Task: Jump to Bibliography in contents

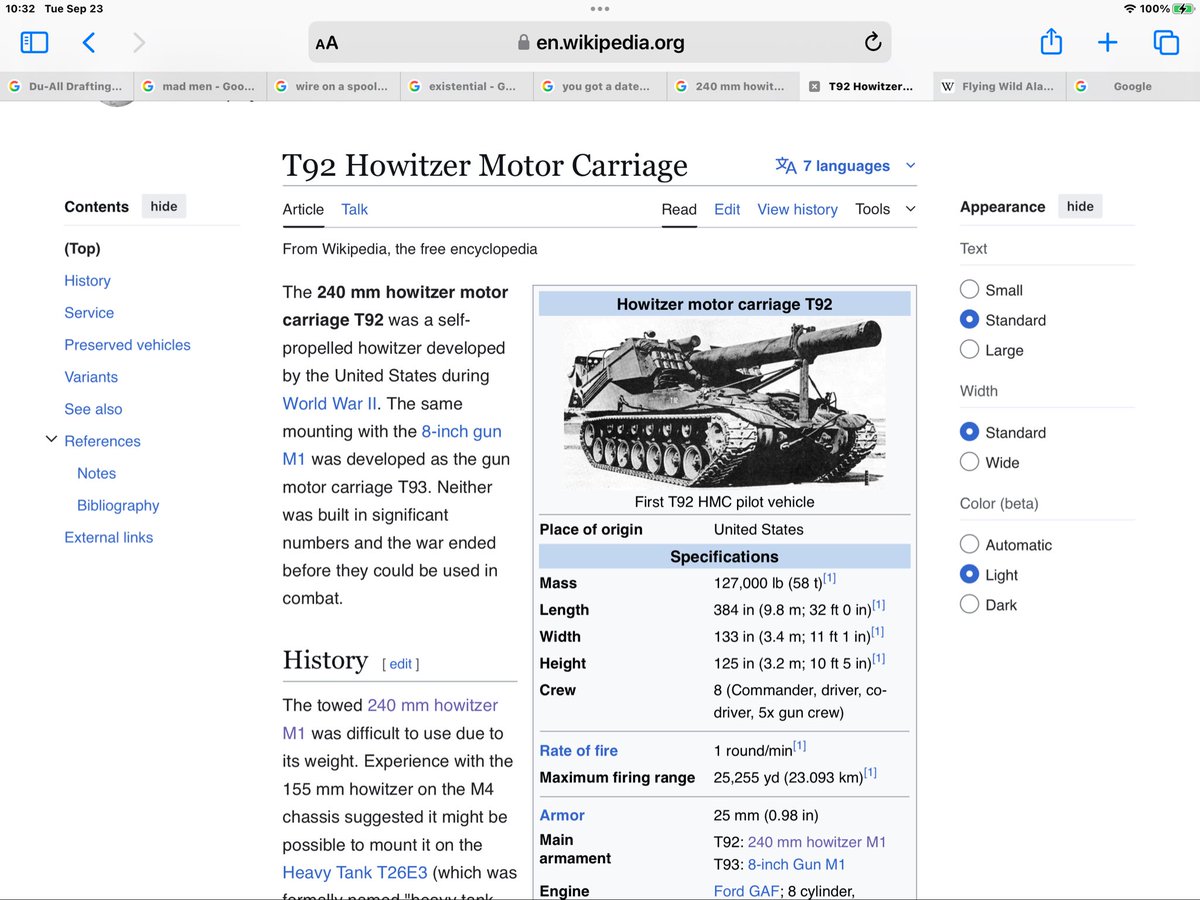Action: (x=118, y=505)
